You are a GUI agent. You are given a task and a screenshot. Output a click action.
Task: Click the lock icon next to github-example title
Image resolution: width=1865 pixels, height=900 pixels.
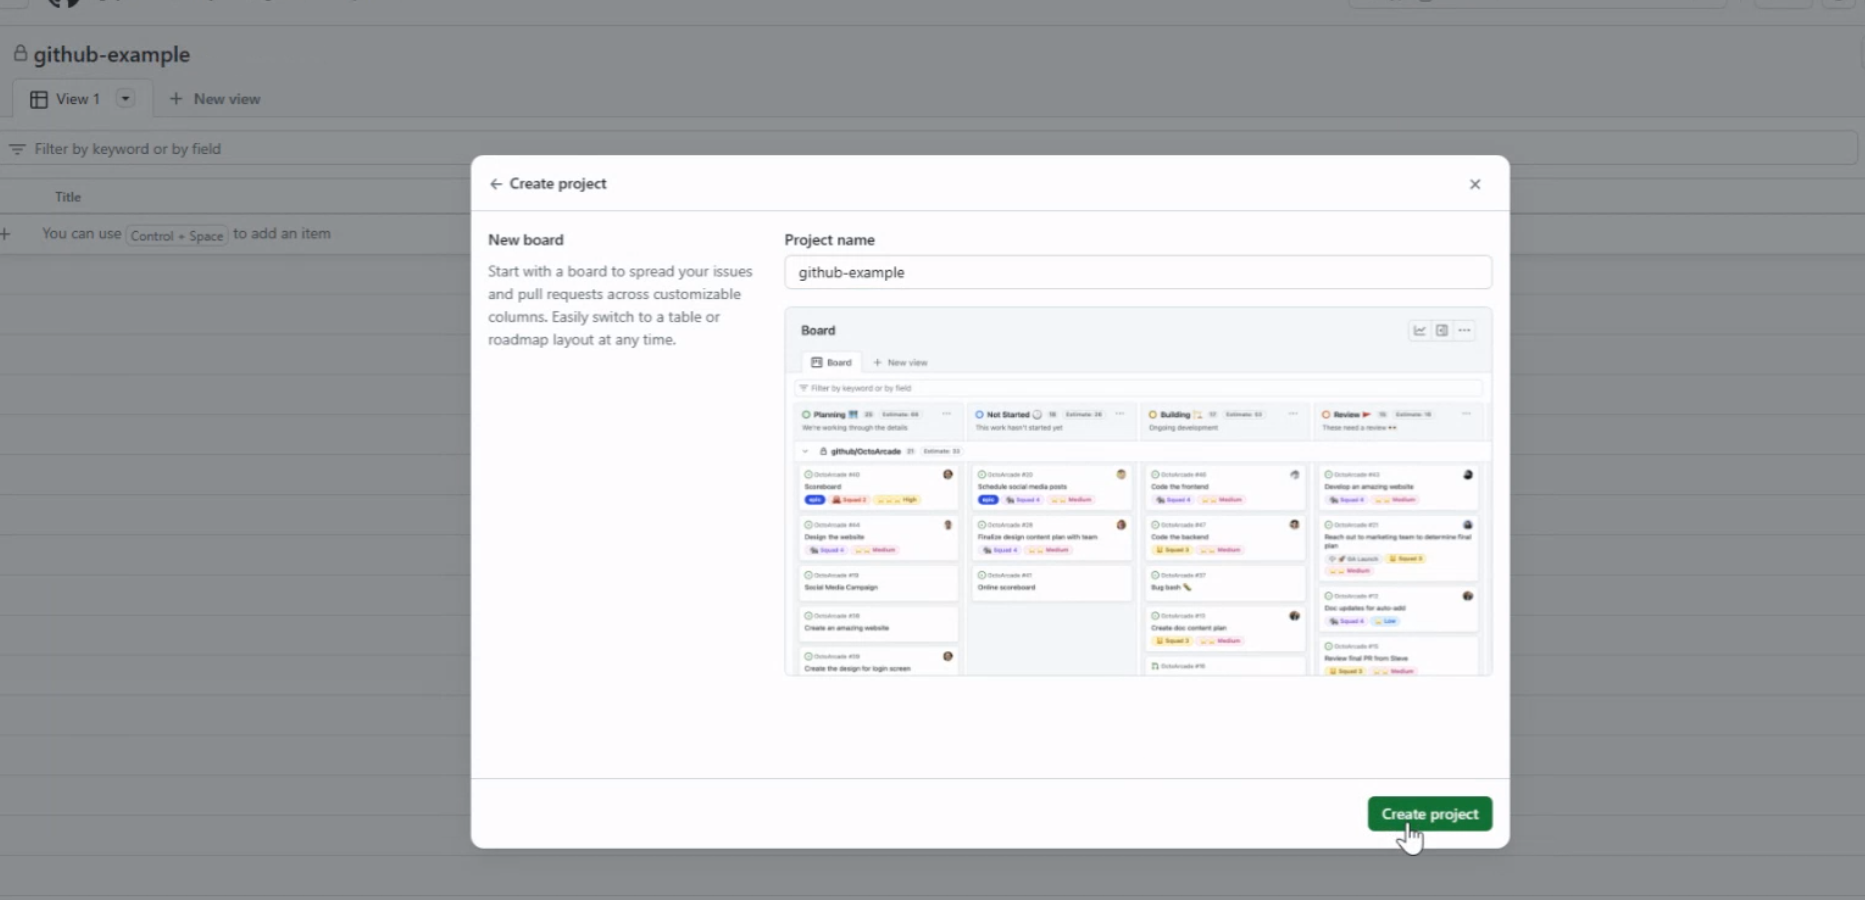pyautogui.click(x=20, y=54)
